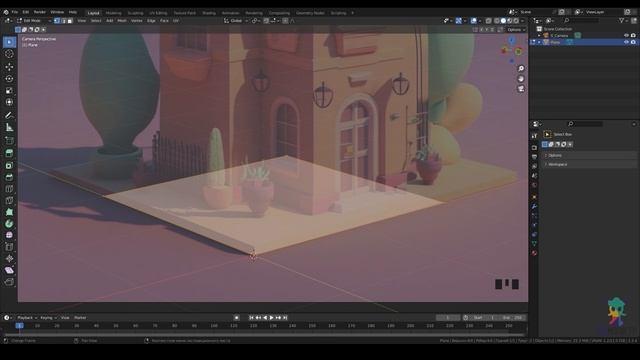Expand the Workspace panel in properties
This screenshot has height=360, width=640.
[589, 164]
